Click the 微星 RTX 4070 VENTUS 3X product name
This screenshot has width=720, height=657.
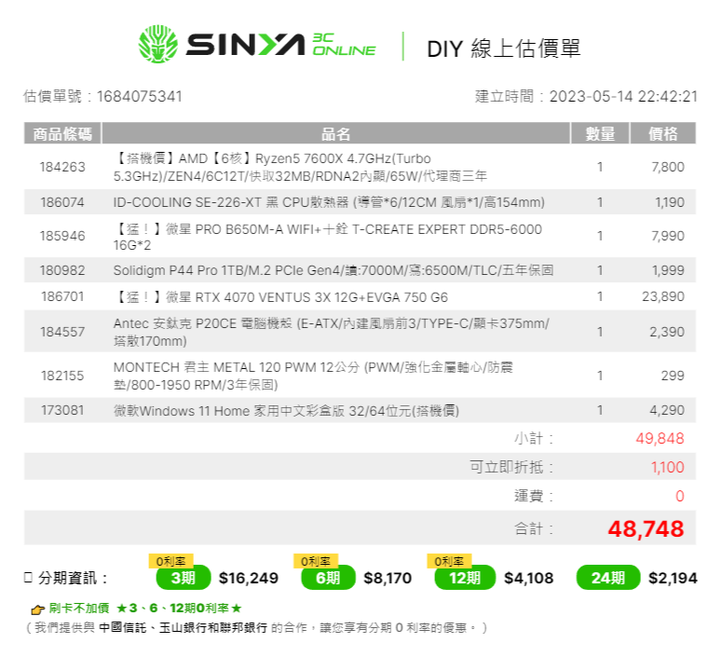point(280,297)
